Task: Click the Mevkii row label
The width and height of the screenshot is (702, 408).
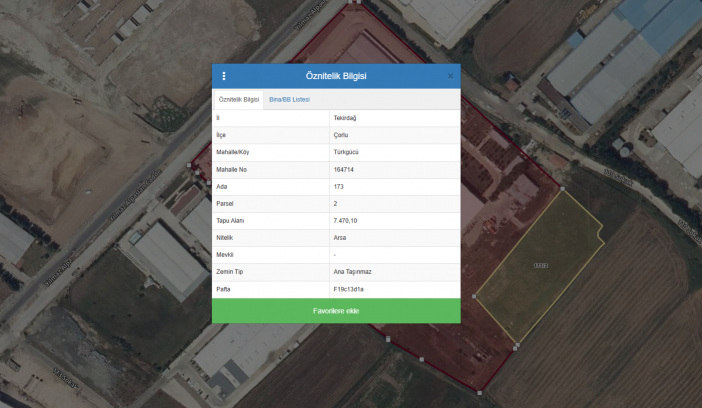Action: [x=224, y=254]
